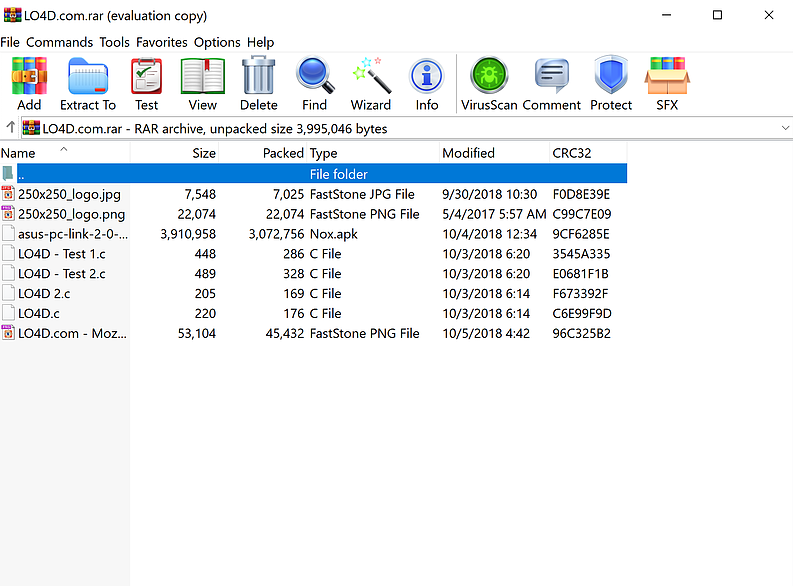The height and width of the screenshot is (586, 793).
Task: Select the LO4D 2.c file name
Action: 44,294
